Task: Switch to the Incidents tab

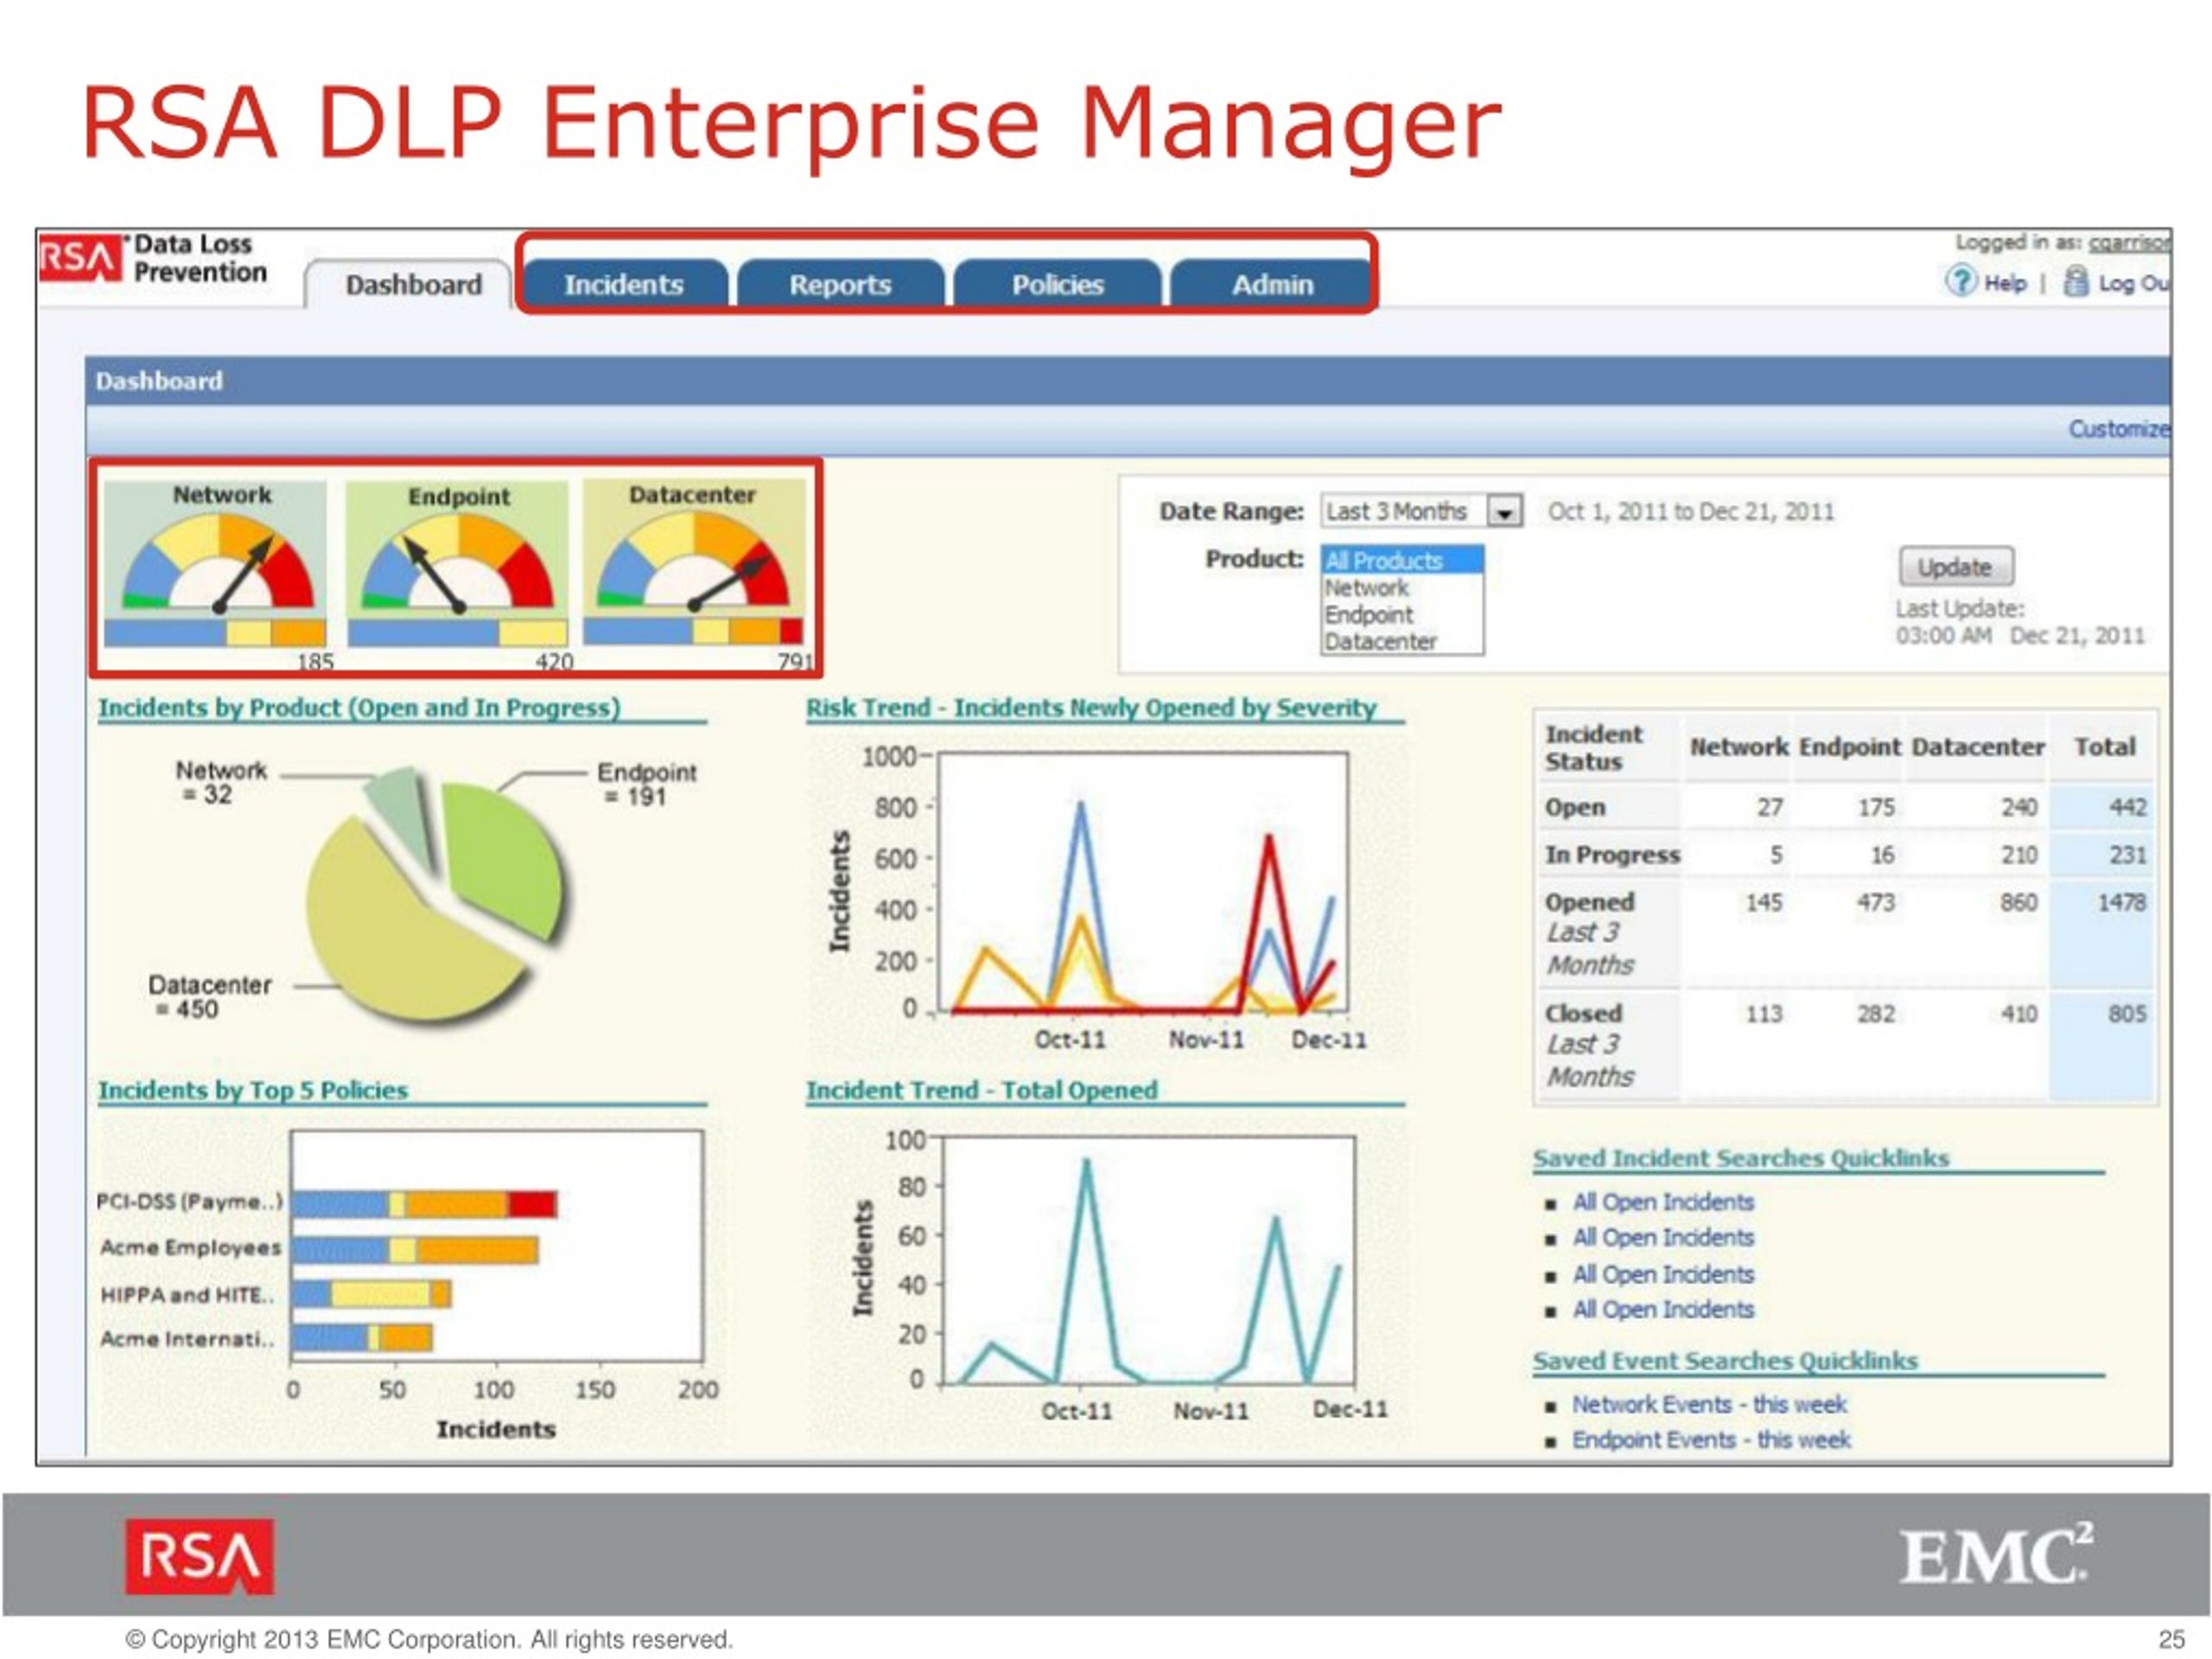Action: click(624, 285)
